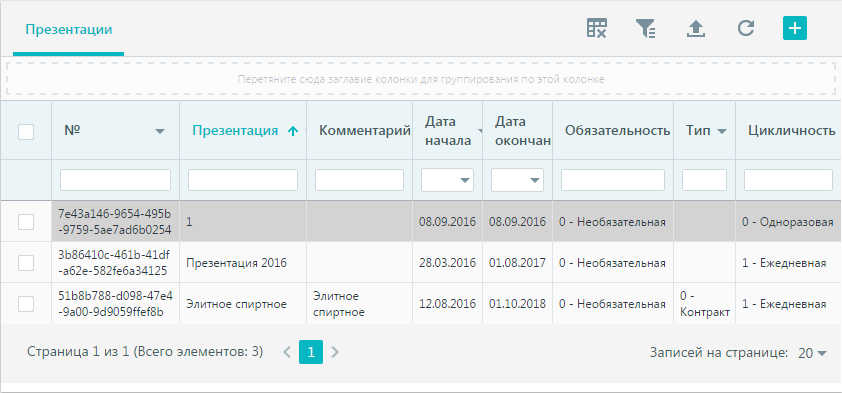The image size is (842, 393).
Task: Open the Тип column header dropdown arrow
Action: pyautogui.click(x=721, y=132)
